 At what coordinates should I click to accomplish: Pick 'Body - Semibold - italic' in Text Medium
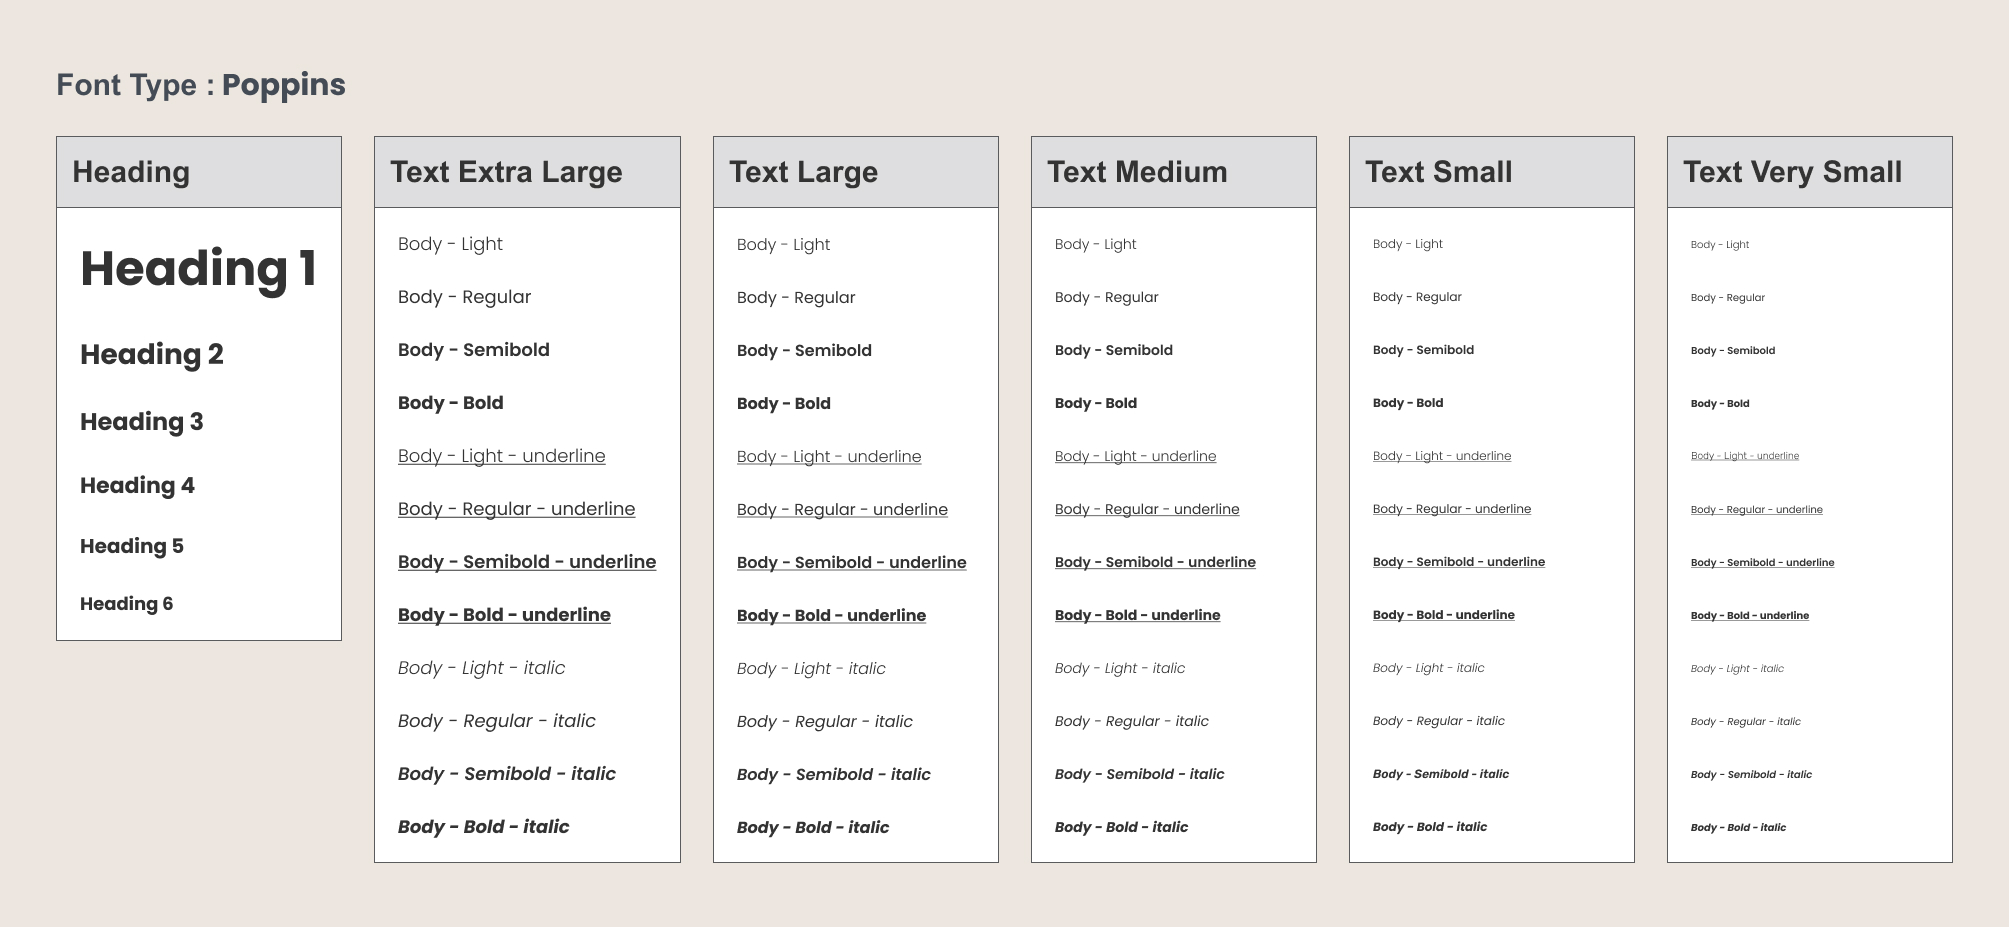point(1140,774)
